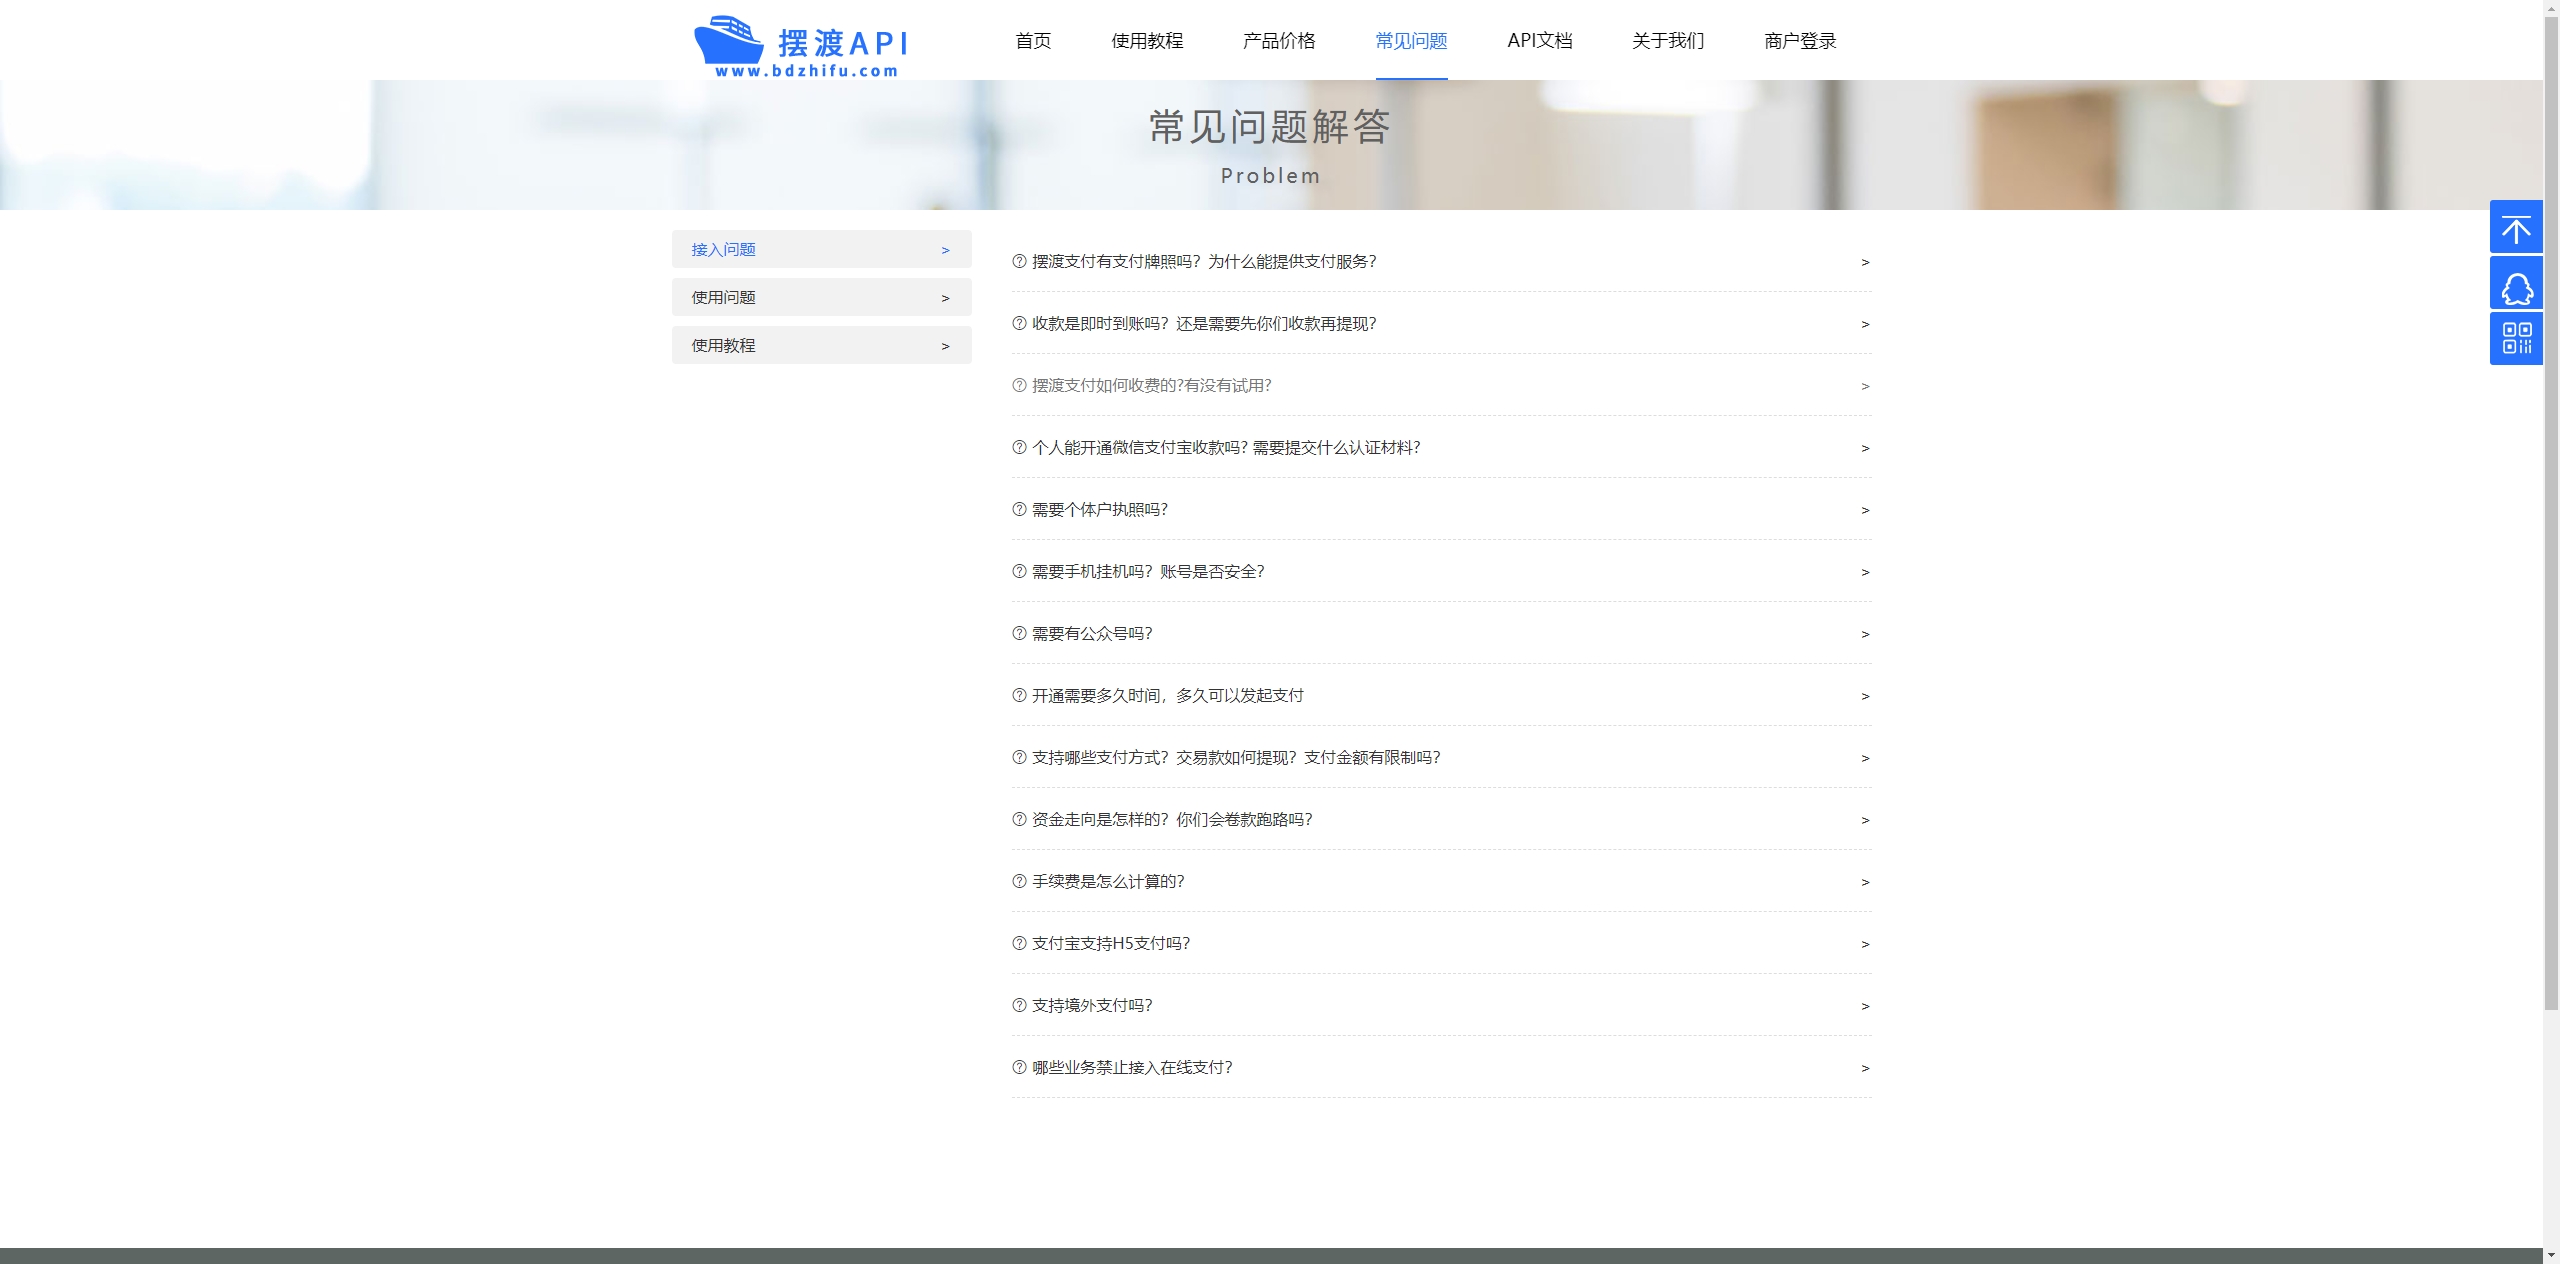
Task: Expand arrow for 需要手机挂机吗 question
Action: point(1865,572)
